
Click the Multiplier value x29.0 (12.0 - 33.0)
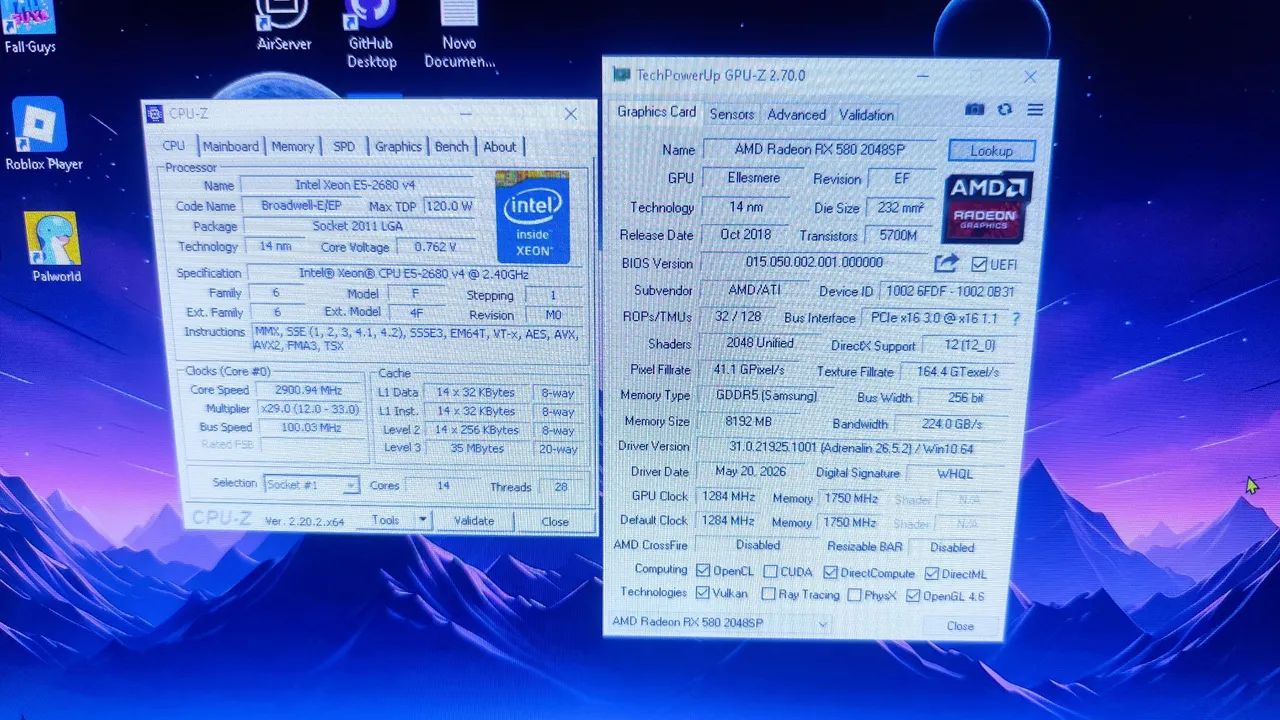pos(312,409)
